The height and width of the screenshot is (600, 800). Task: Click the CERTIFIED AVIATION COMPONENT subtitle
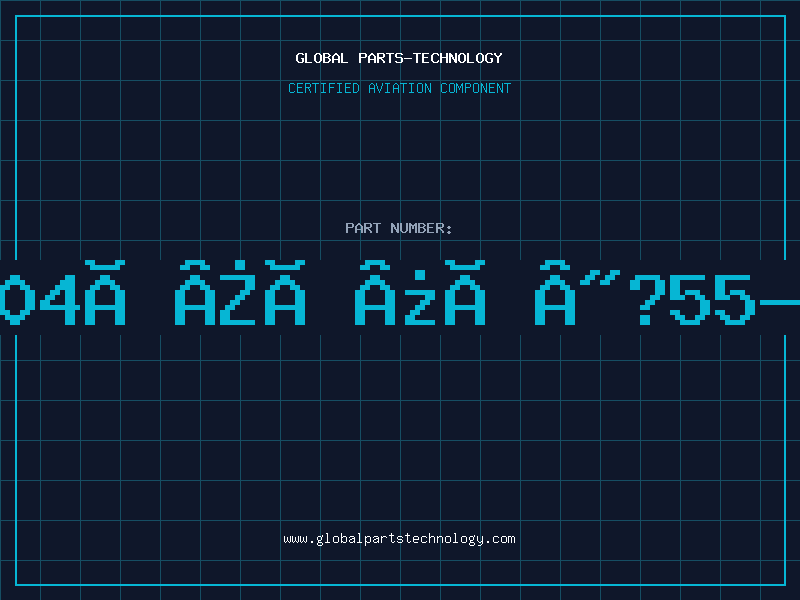(399, 88)
